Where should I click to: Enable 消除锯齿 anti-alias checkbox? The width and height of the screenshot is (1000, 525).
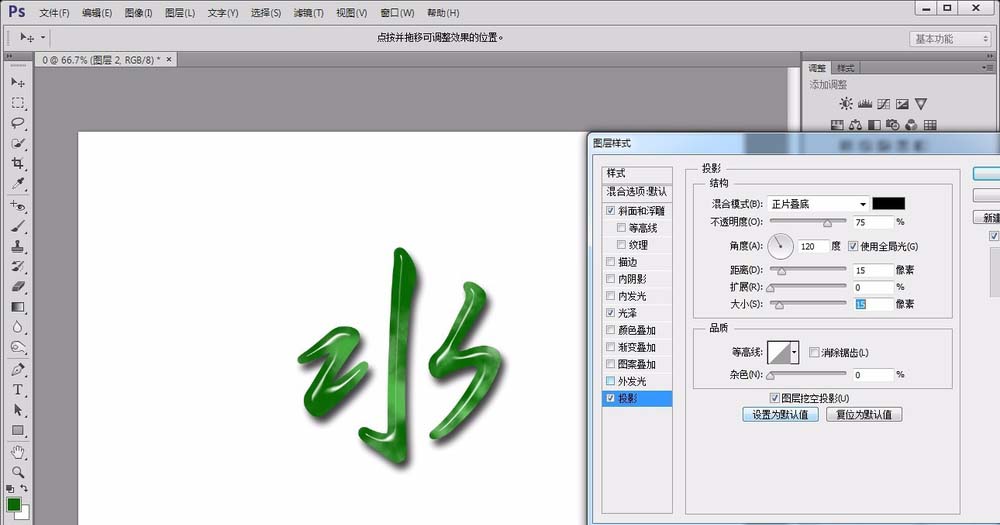pyautogui.click(x=814, y=352)
